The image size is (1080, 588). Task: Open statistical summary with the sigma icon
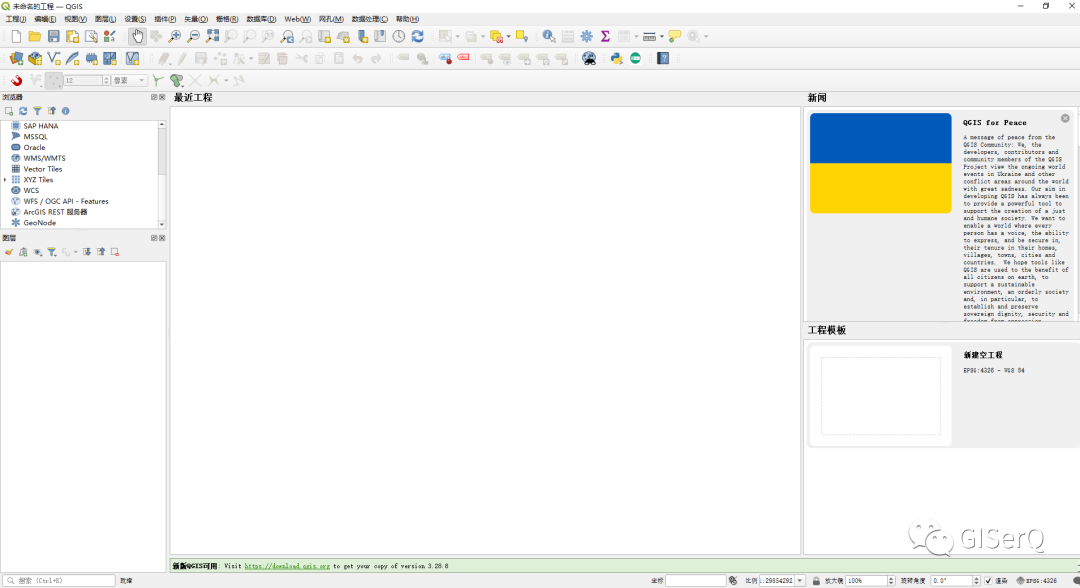click(x=605, y=36)
